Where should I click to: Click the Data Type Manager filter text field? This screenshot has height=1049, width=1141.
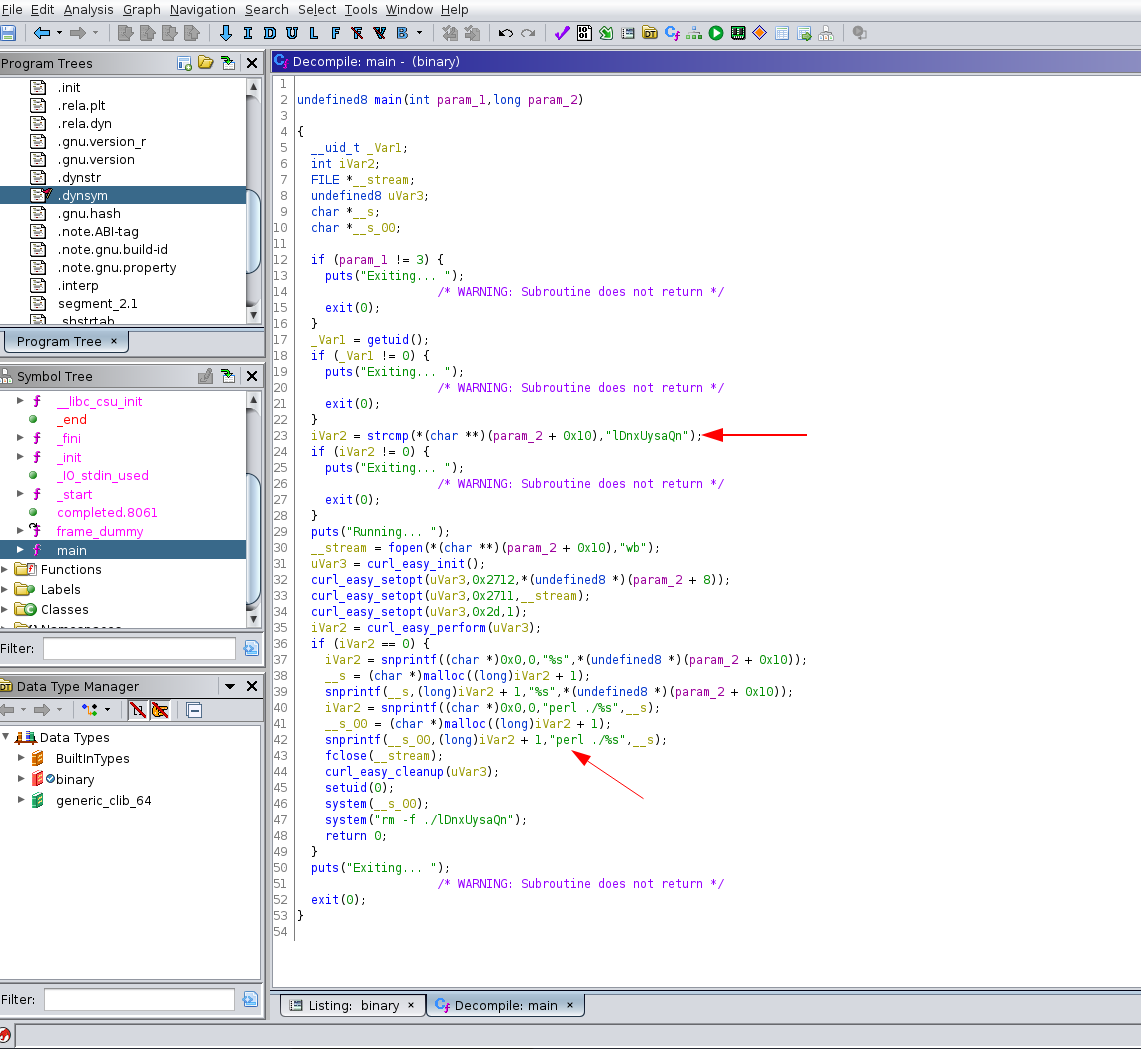click(139, 1000)
